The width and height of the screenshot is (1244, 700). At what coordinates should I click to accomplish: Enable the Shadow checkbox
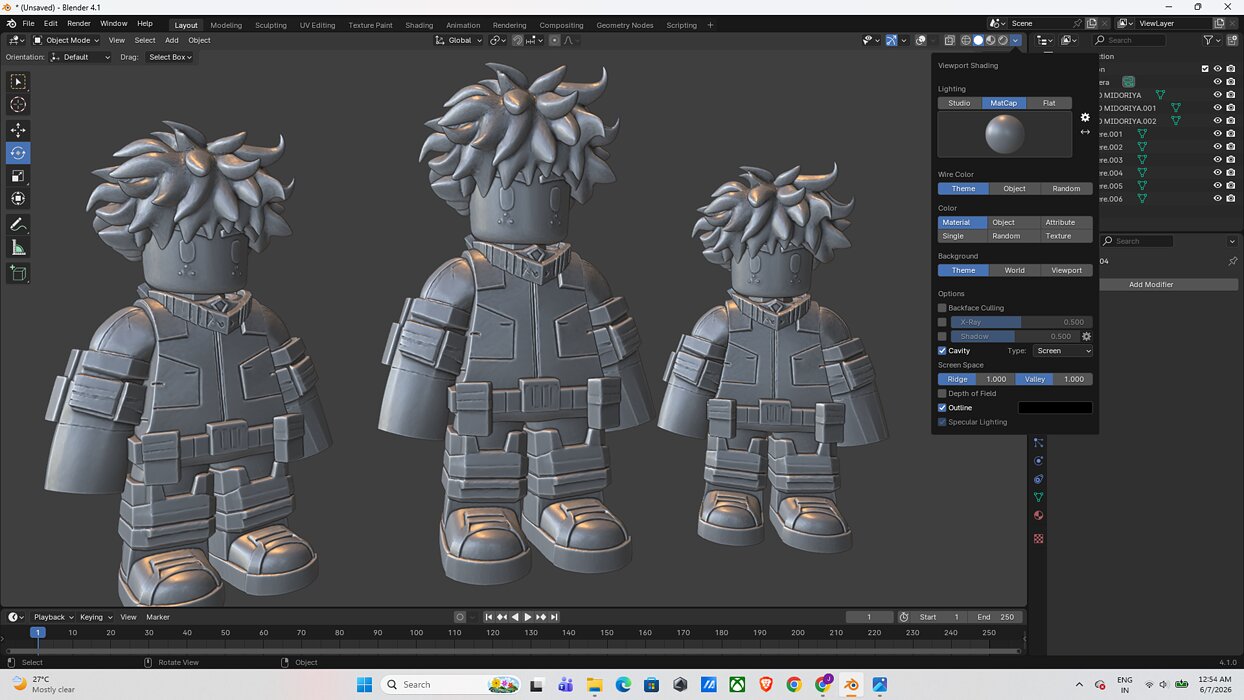click(x=942, y=336)
